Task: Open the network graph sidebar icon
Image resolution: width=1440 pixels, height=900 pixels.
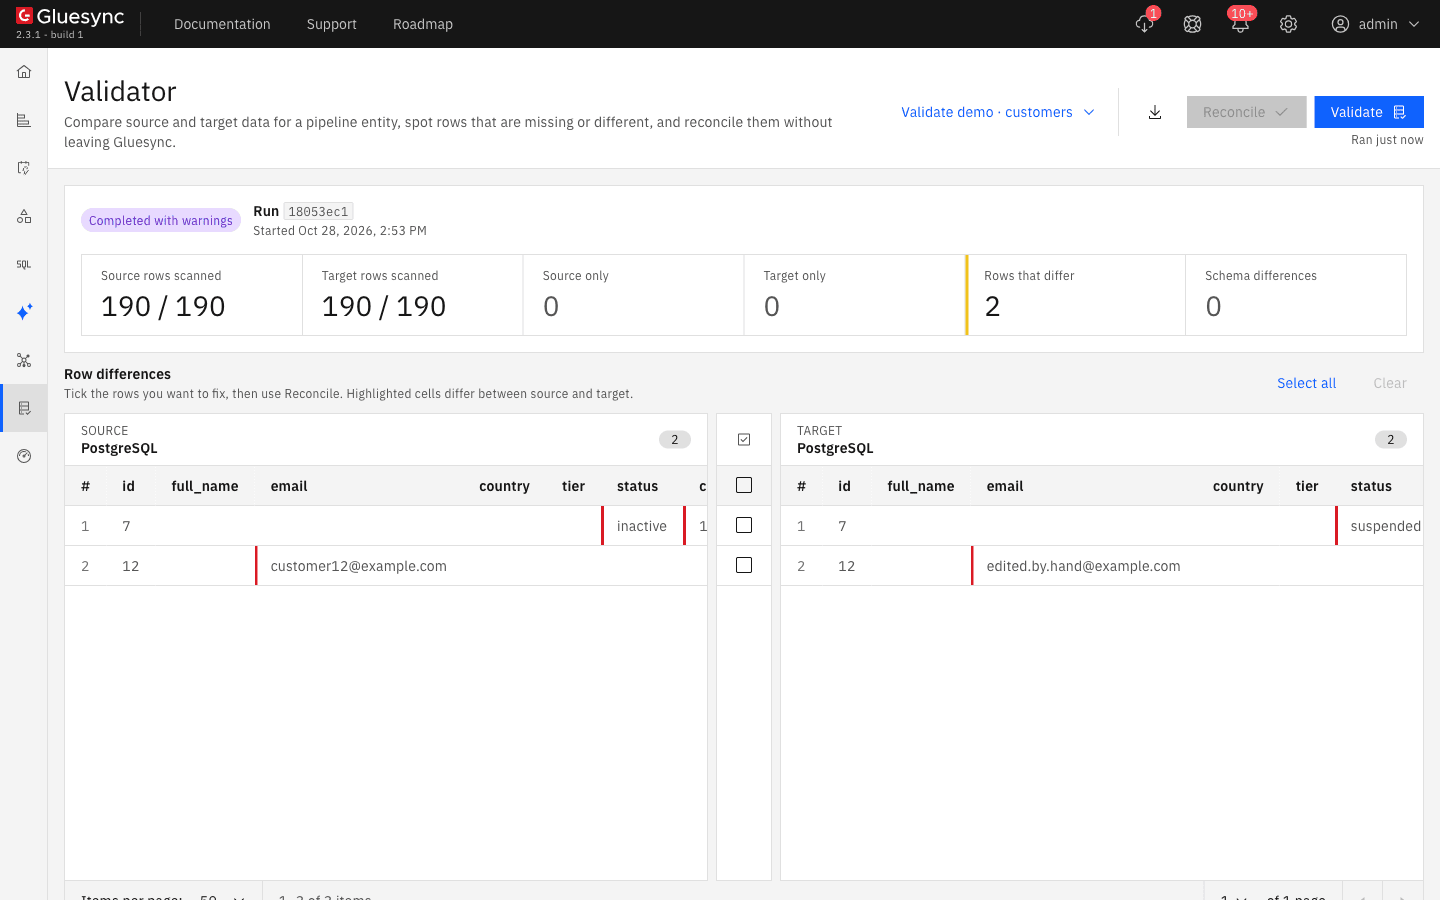Action: (24, 360)
